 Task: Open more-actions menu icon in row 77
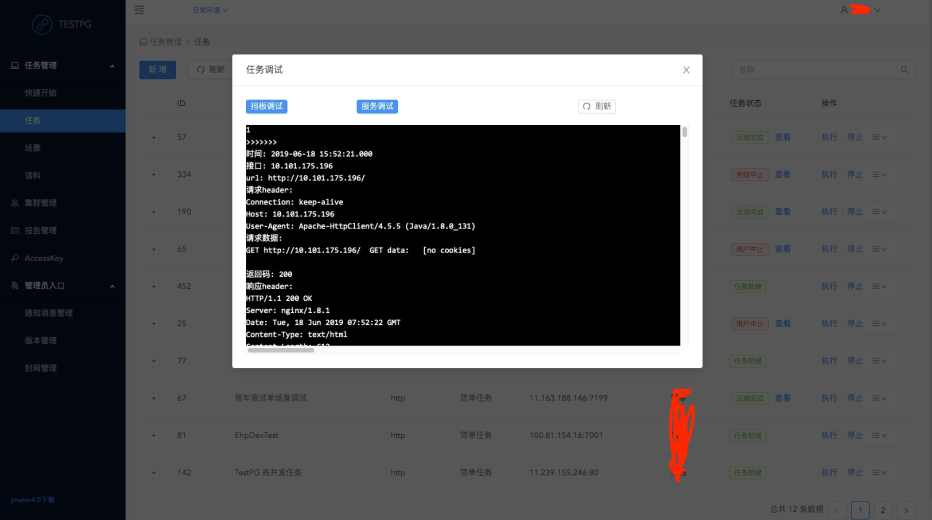[x=879, y=361]
